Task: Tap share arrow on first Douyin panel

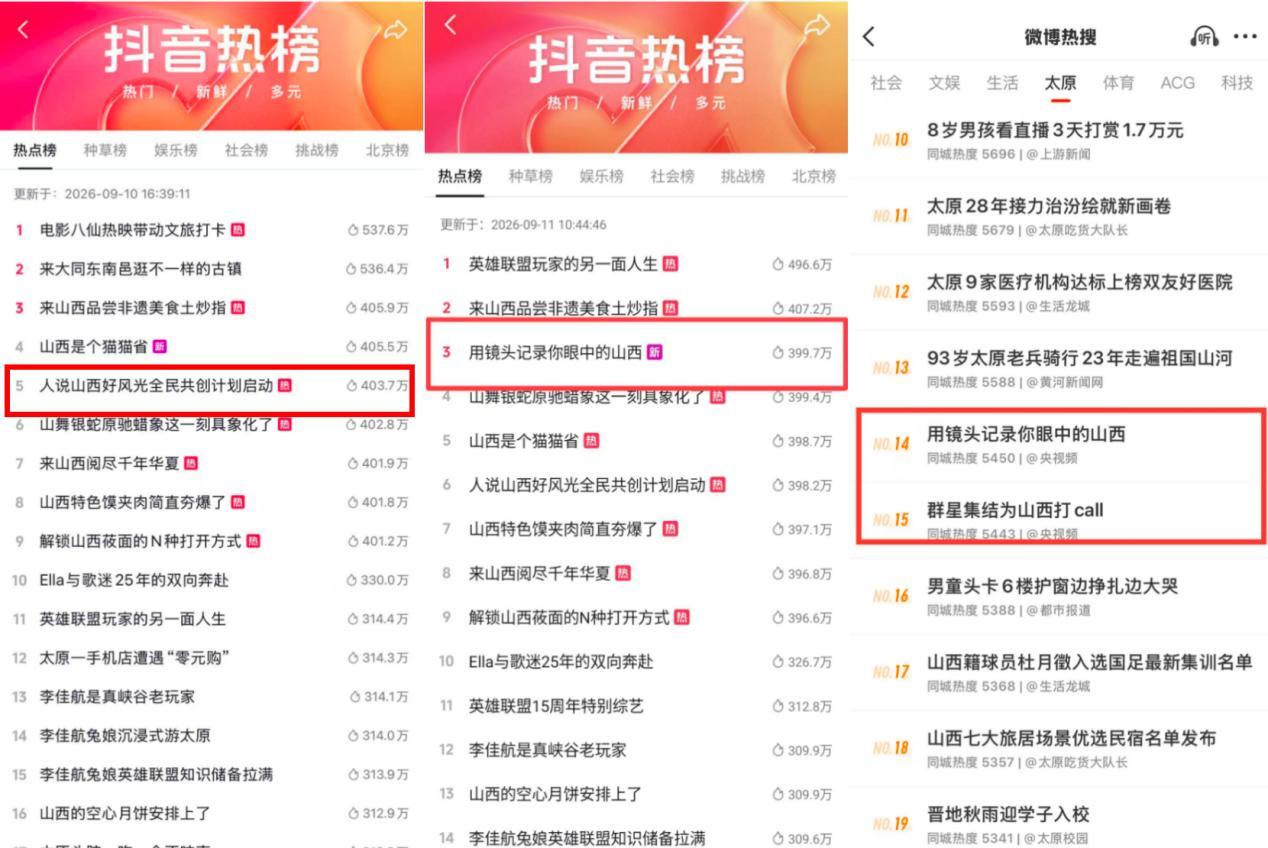Action: point(396,30)
